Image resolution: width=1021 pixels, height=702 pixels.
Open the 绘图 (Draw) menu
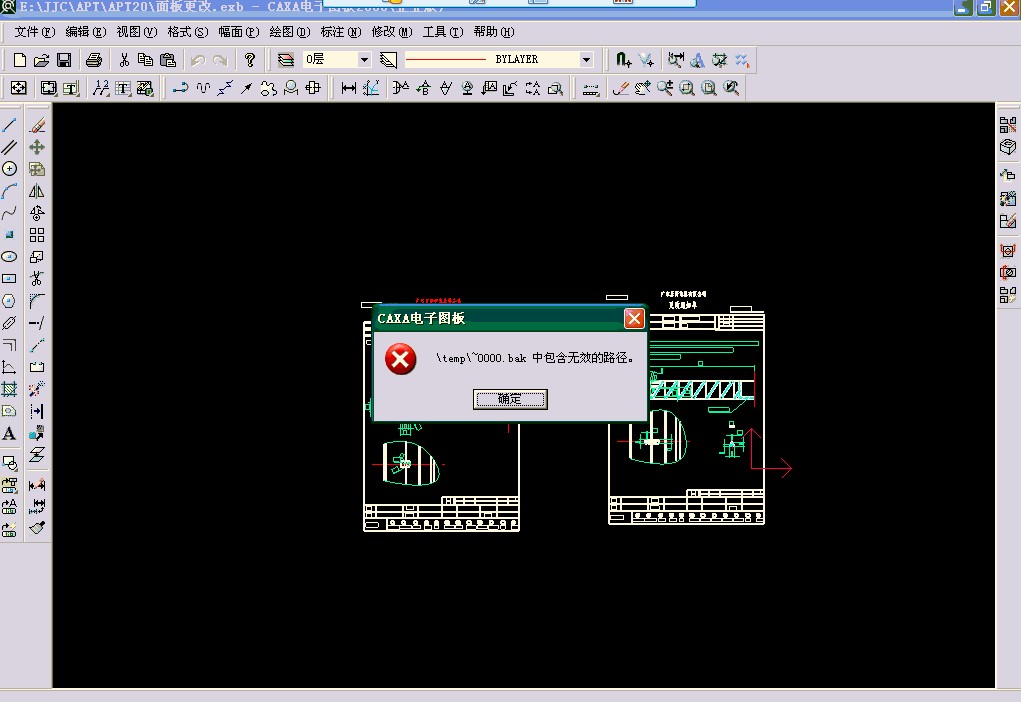(x=289, y=32)
